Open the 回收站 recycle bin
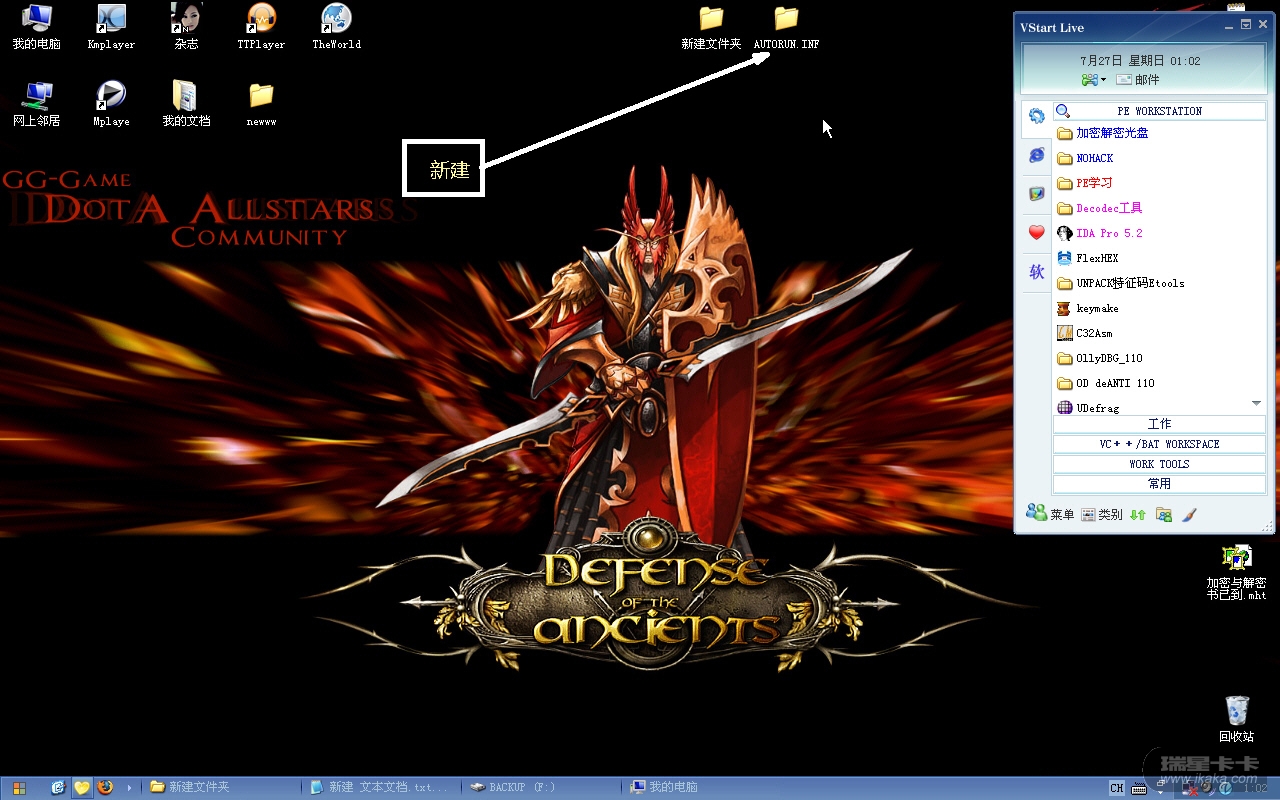 point(1237,719)
